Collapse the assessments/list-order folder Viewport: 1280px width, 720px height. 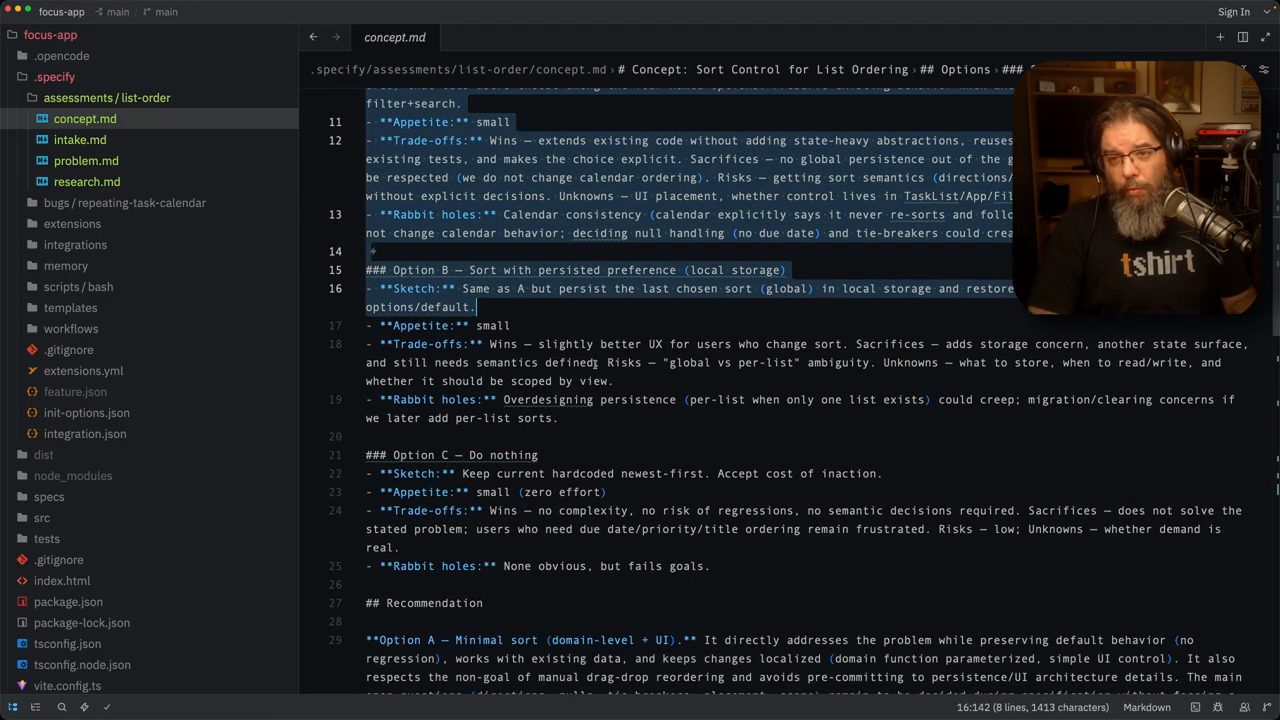[x=150, y=98]
